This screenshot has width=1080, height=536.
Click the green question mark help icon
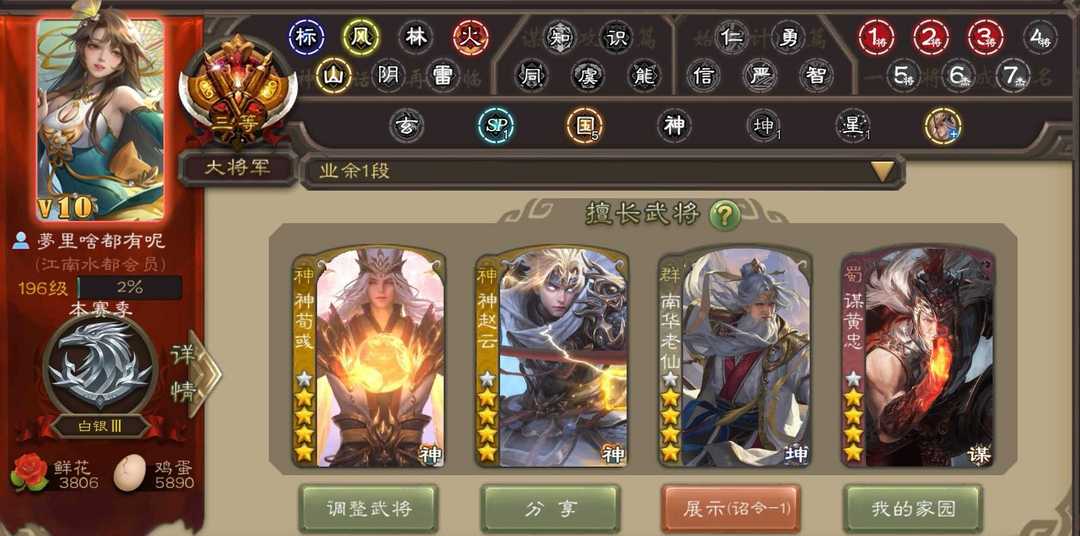click(x=725, y=216)
